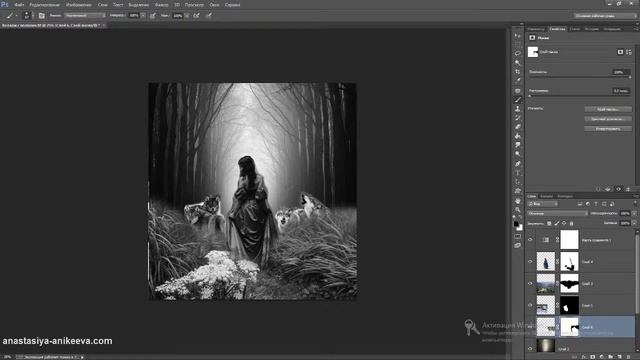The image size is (640, 360).
Task: Create new adjustment layer icon
Action: coord(602,356)
